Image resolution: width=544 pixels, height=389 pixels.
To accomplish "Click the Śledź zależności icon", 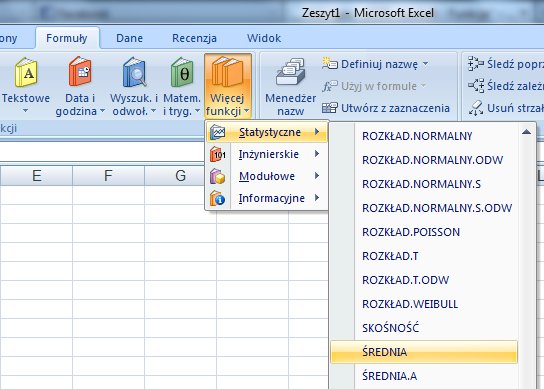I will click(x=476, y=86).
